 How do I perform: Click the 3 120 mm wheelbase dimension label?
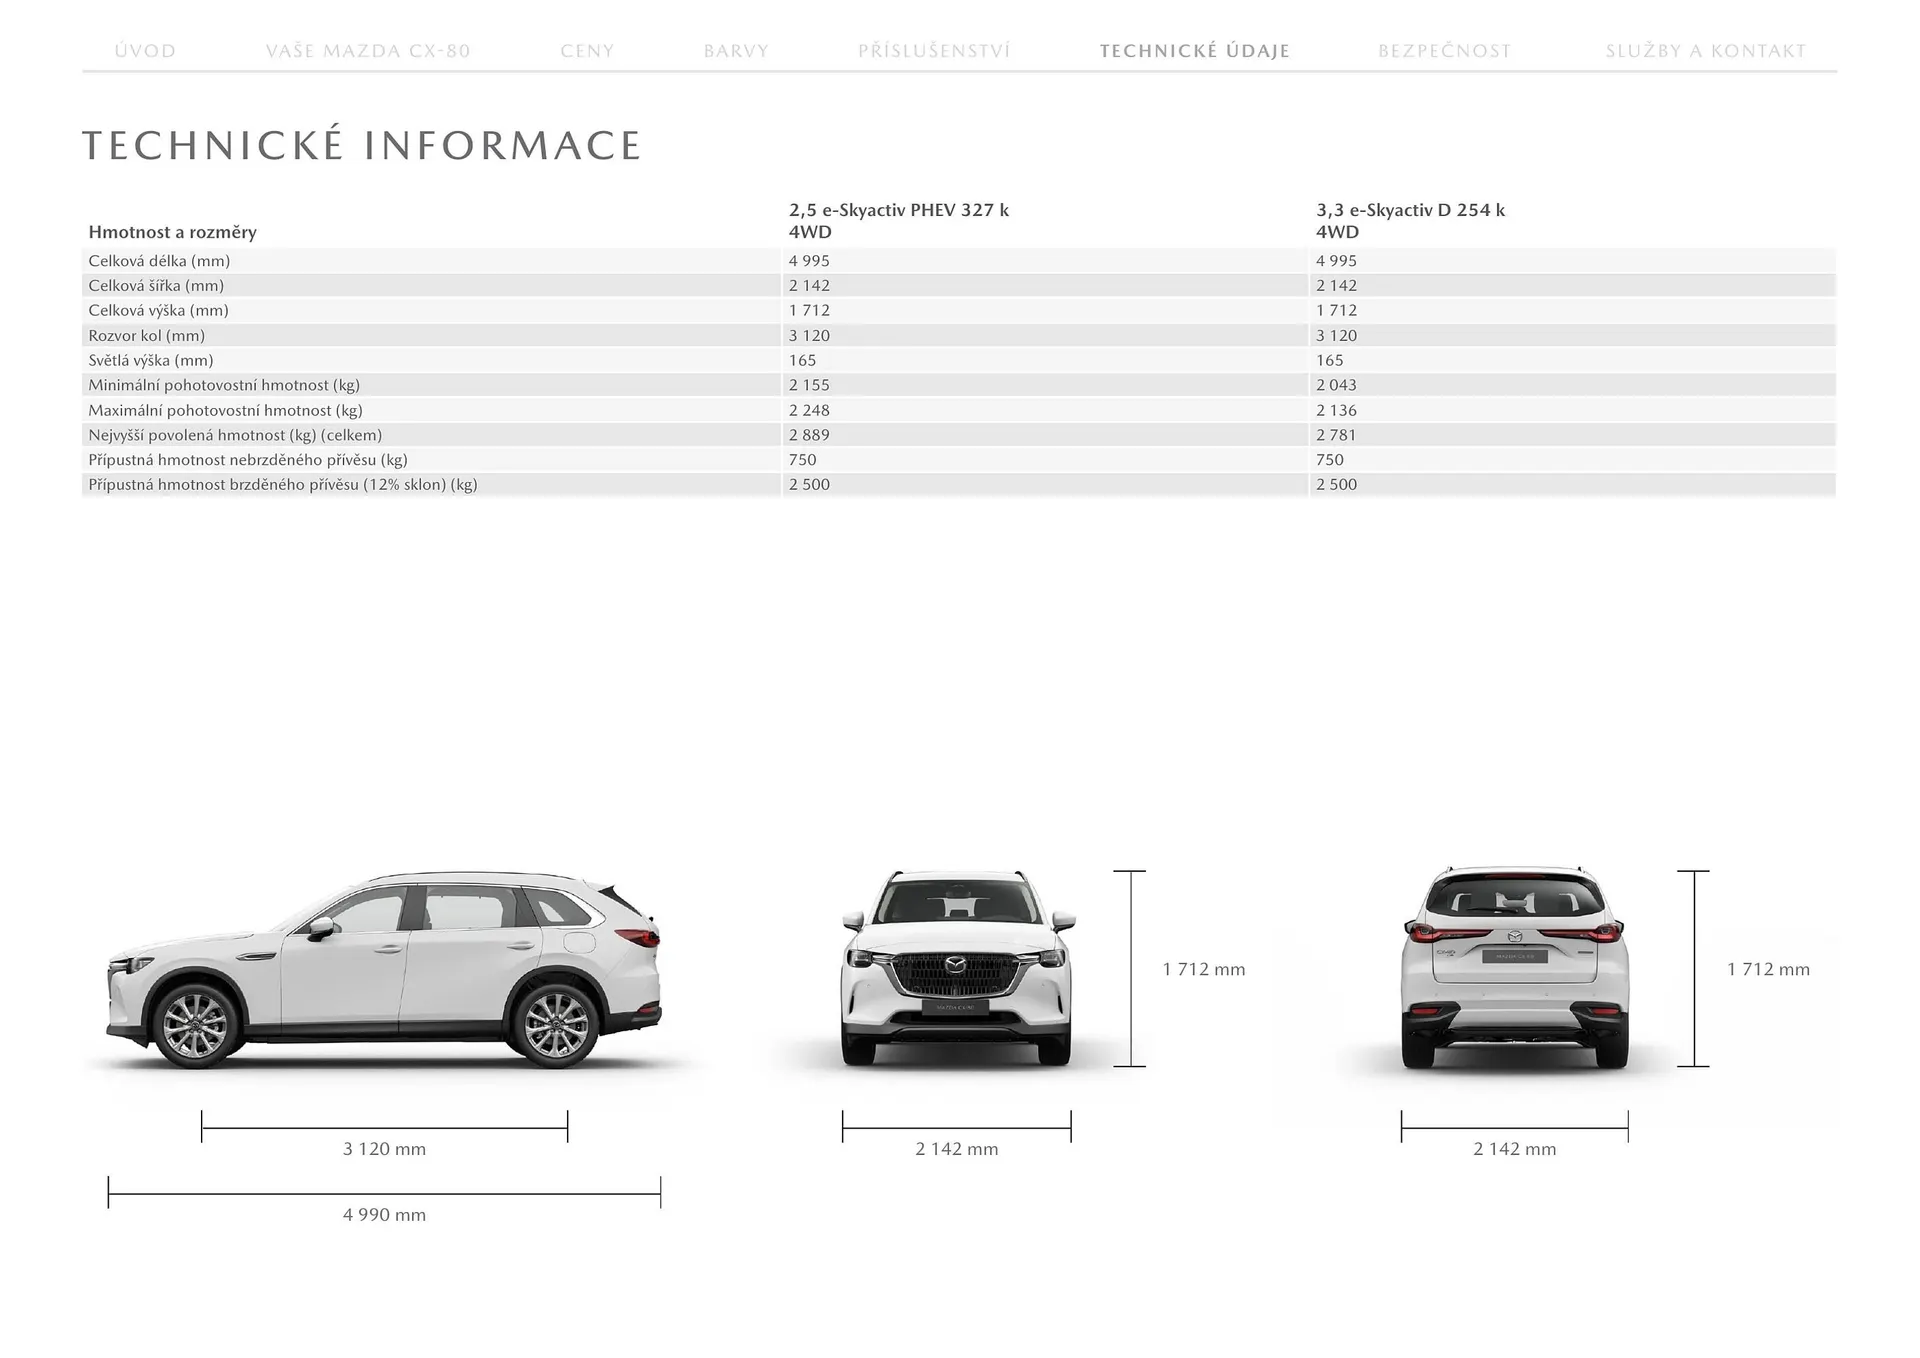click(384, 1149)
